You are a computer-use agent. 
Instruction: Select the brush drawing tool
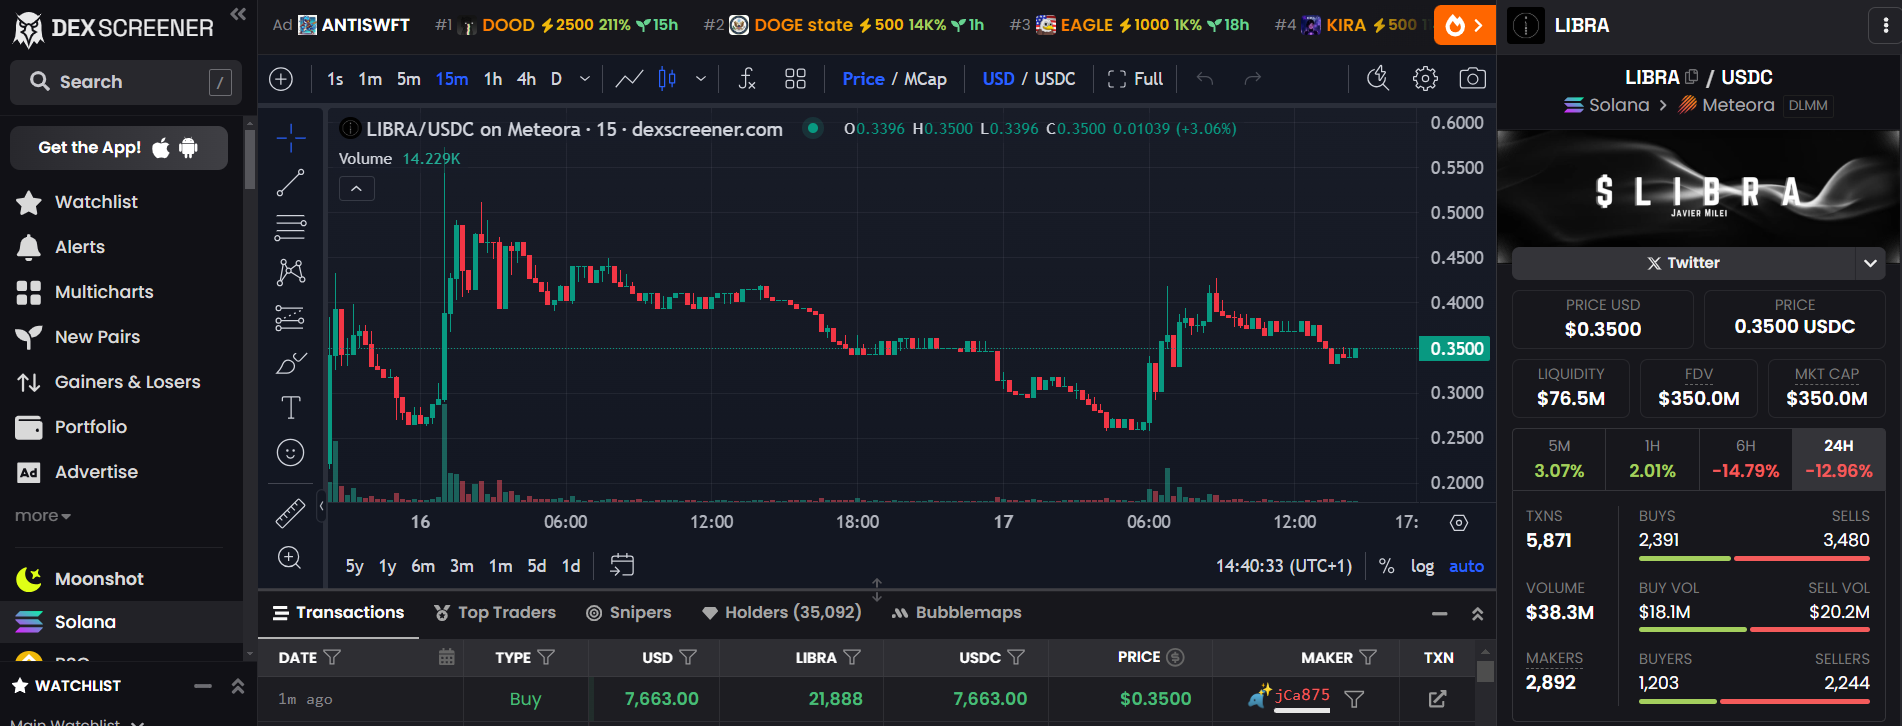[290, 363]
